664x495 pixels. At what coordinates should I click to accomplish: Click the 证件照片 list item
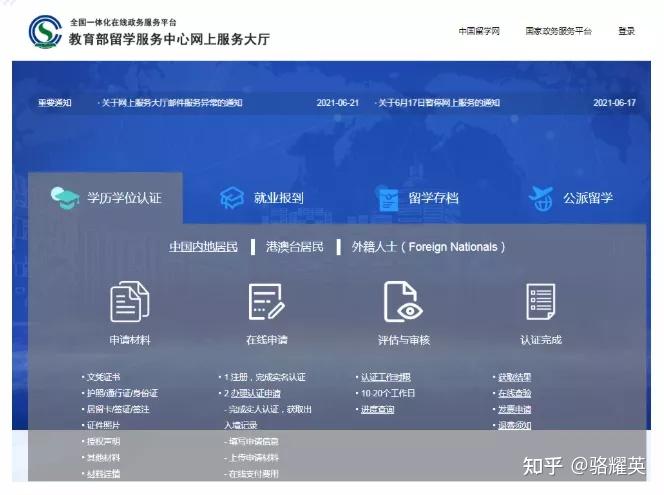pyautogui.click(x=103, y=425)
